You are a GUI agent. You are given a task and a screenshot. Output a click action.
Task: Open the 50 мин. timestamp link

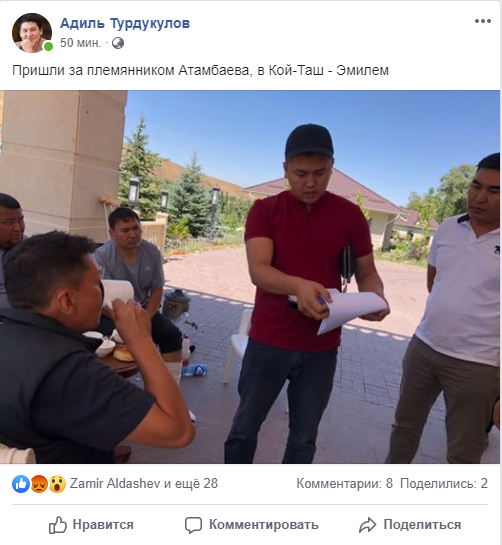81,43
